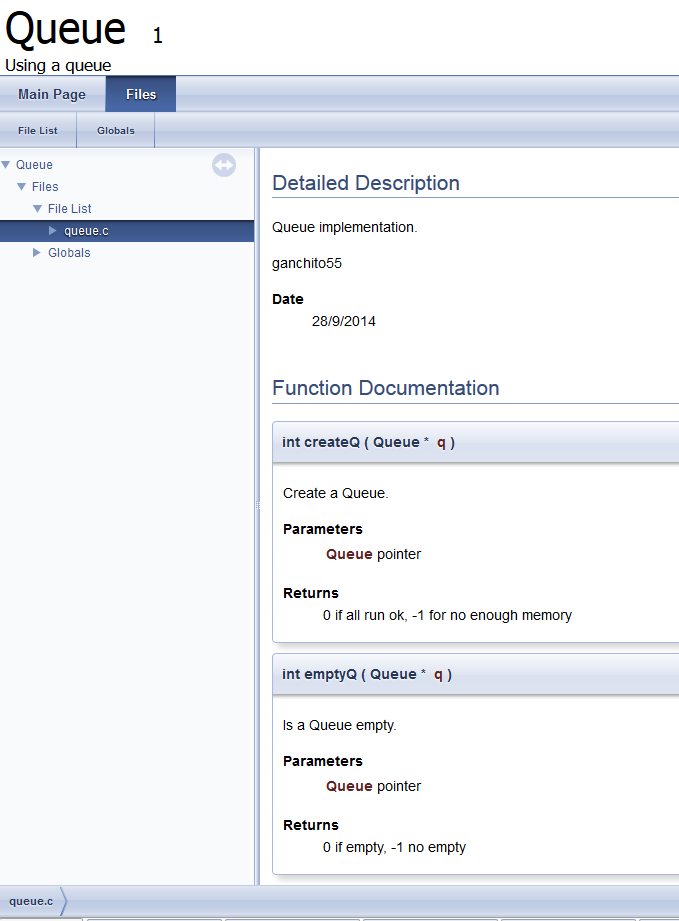This screenshot has width=679, height=921.
Task: Open the Globals sub-tab
Action: (x=116, y=130)
